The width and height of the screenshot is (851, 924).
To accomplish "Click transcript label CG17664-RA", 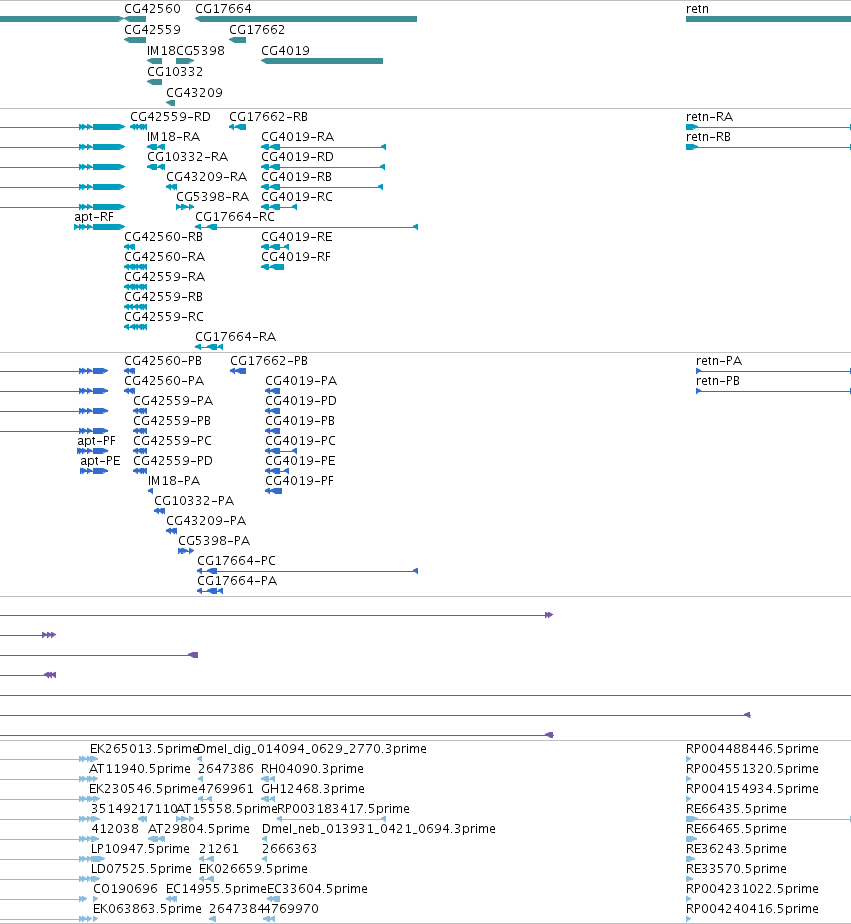I will 236,337.
